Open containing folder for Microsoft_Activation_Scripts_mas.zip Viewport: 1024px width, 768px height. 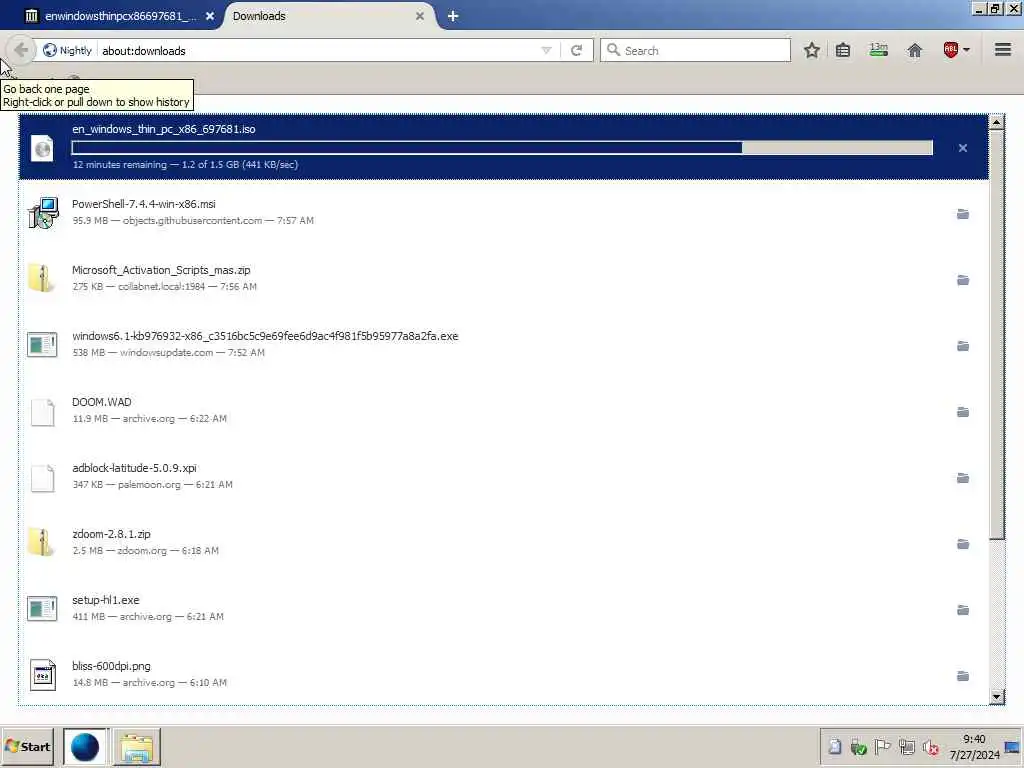[963, 280]
